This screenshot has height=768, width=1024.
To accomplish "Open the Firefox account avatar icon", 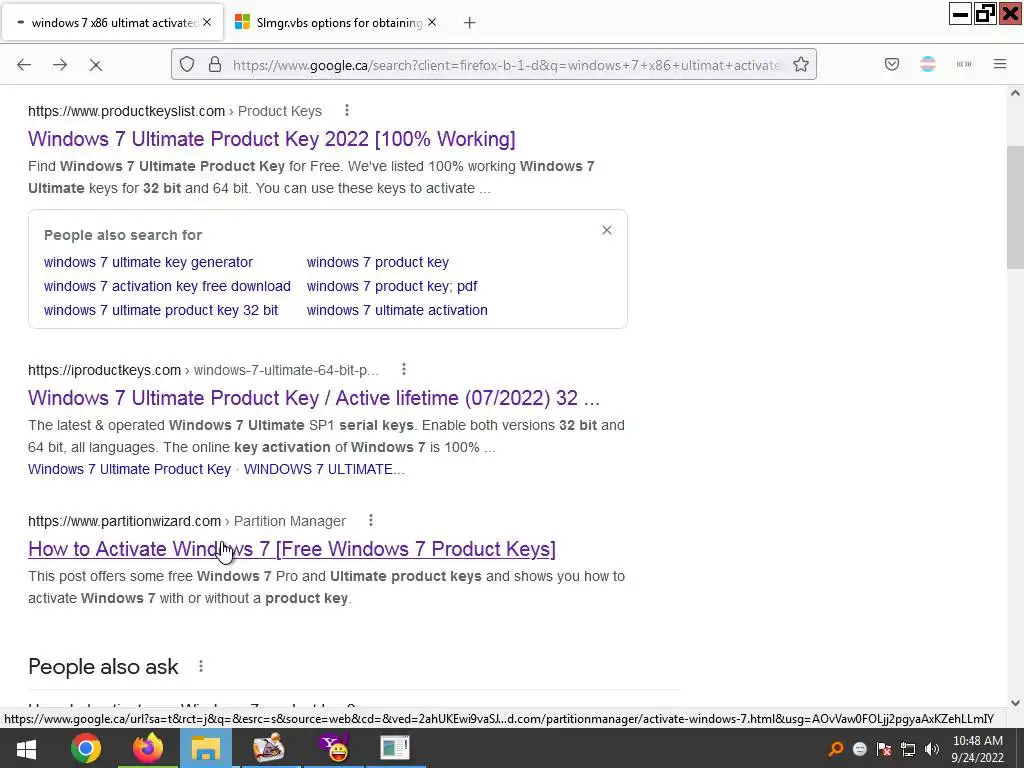I will tap(928, 65).
